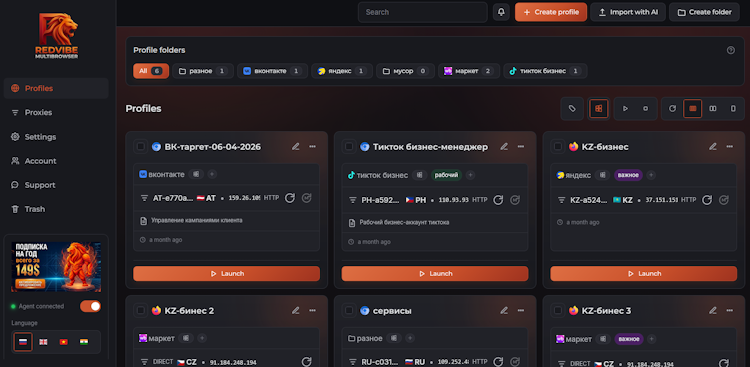Choose the Vietnamese flag language

coord(64,342)
